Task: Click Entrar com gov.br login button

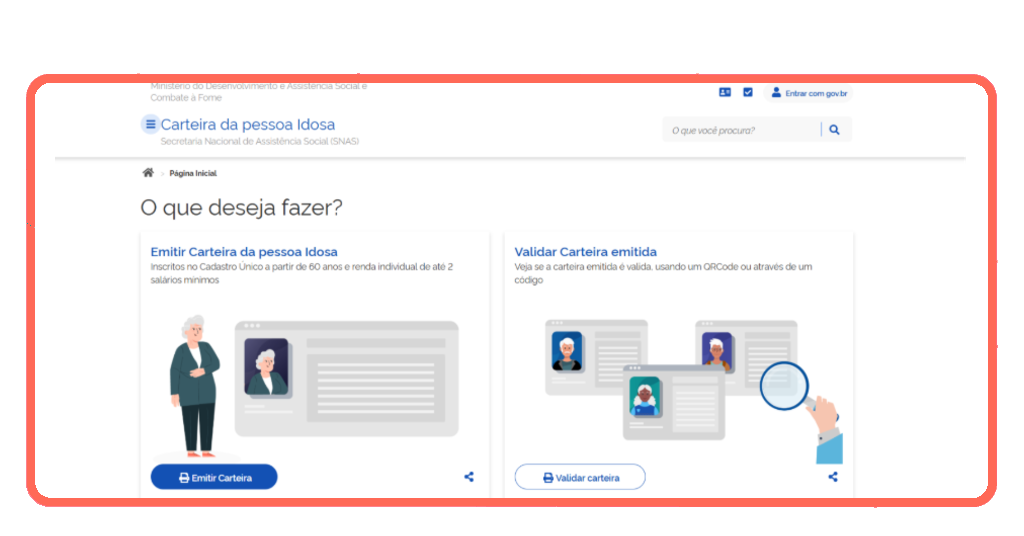Action: click(808, 93)
